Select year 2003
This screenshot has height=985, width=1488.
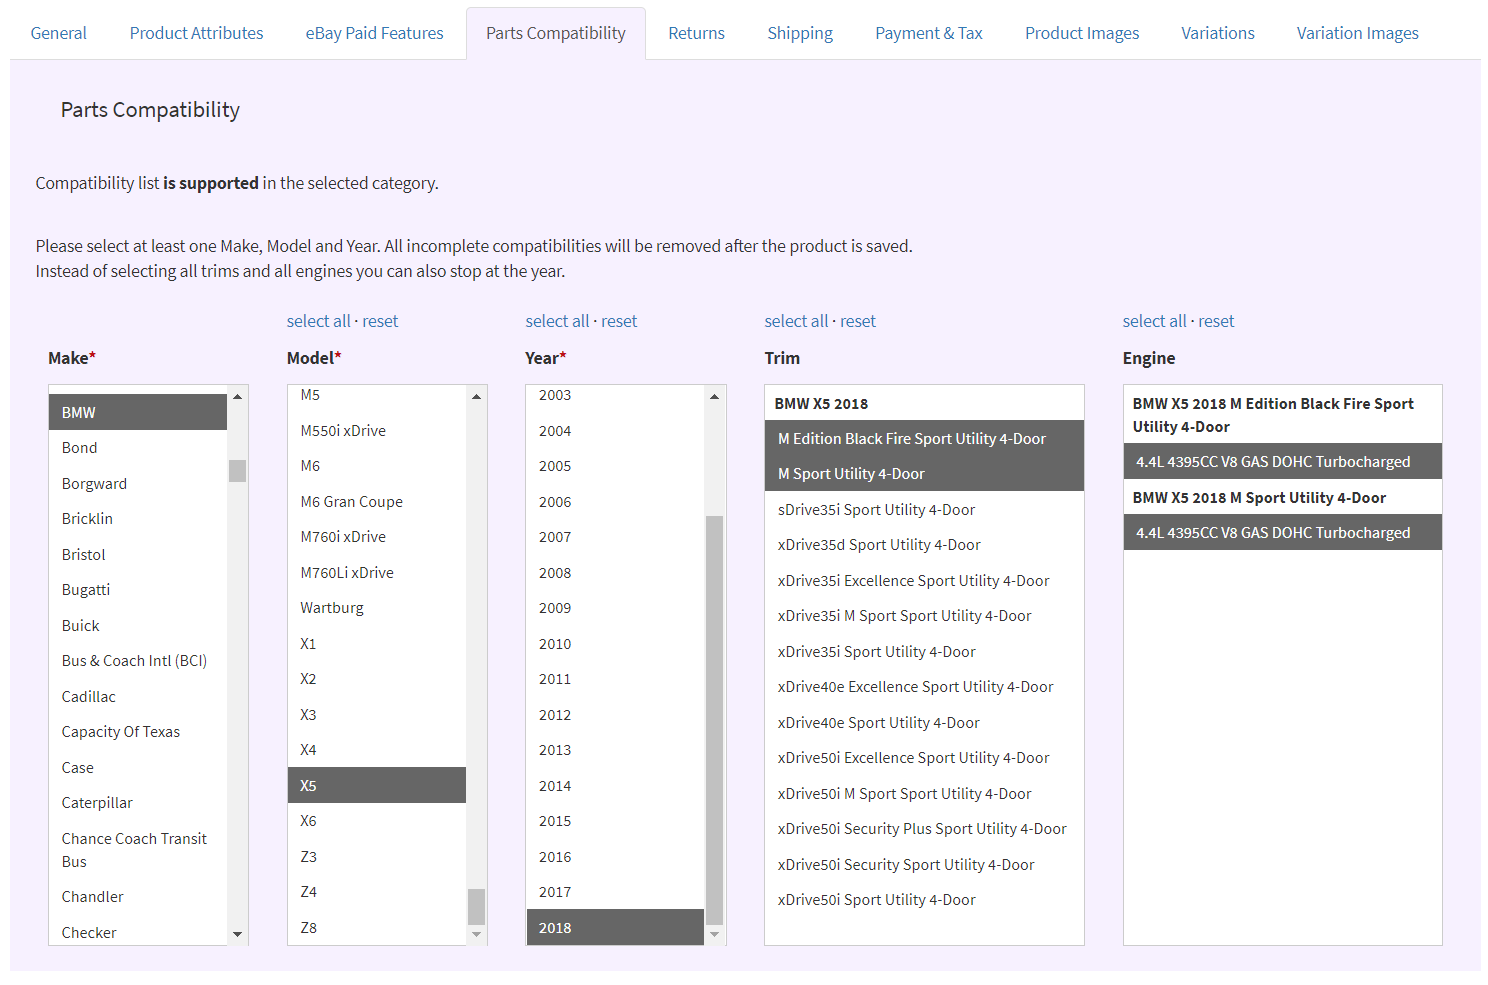(615, 395)
